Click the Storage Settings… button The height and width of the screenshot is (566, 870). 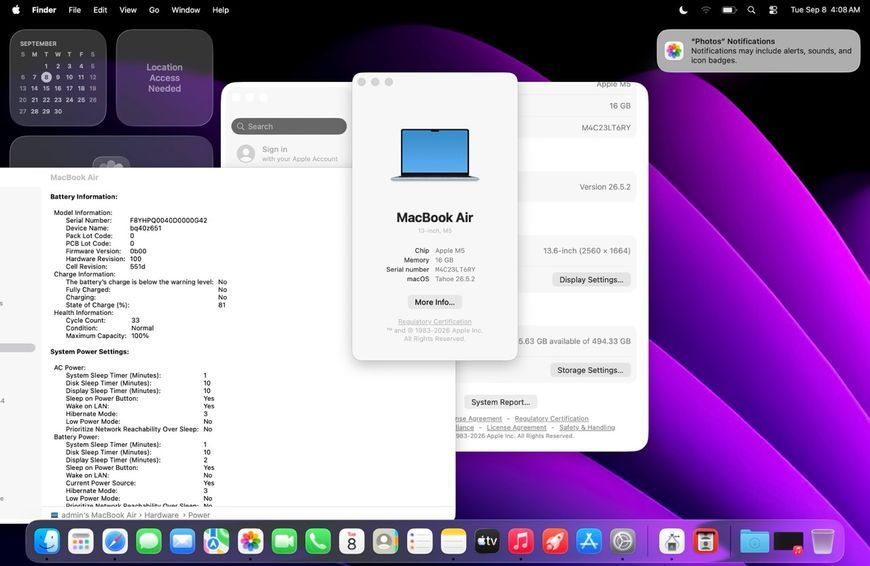click(x=590, y=370)
